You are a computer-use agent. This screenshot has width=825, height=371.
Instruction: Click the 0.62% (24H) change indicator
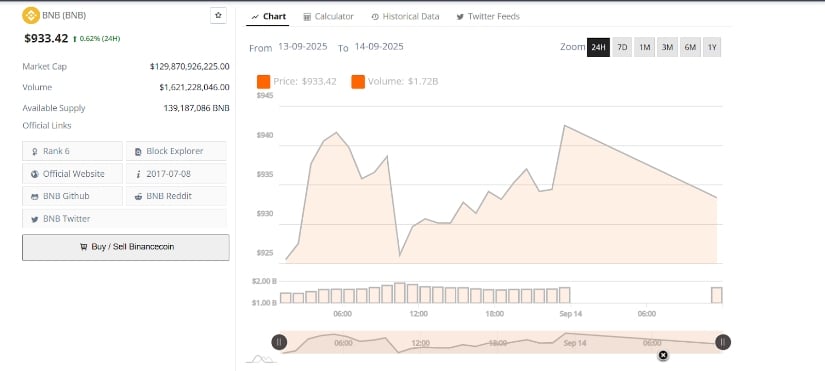coord(96,38)
